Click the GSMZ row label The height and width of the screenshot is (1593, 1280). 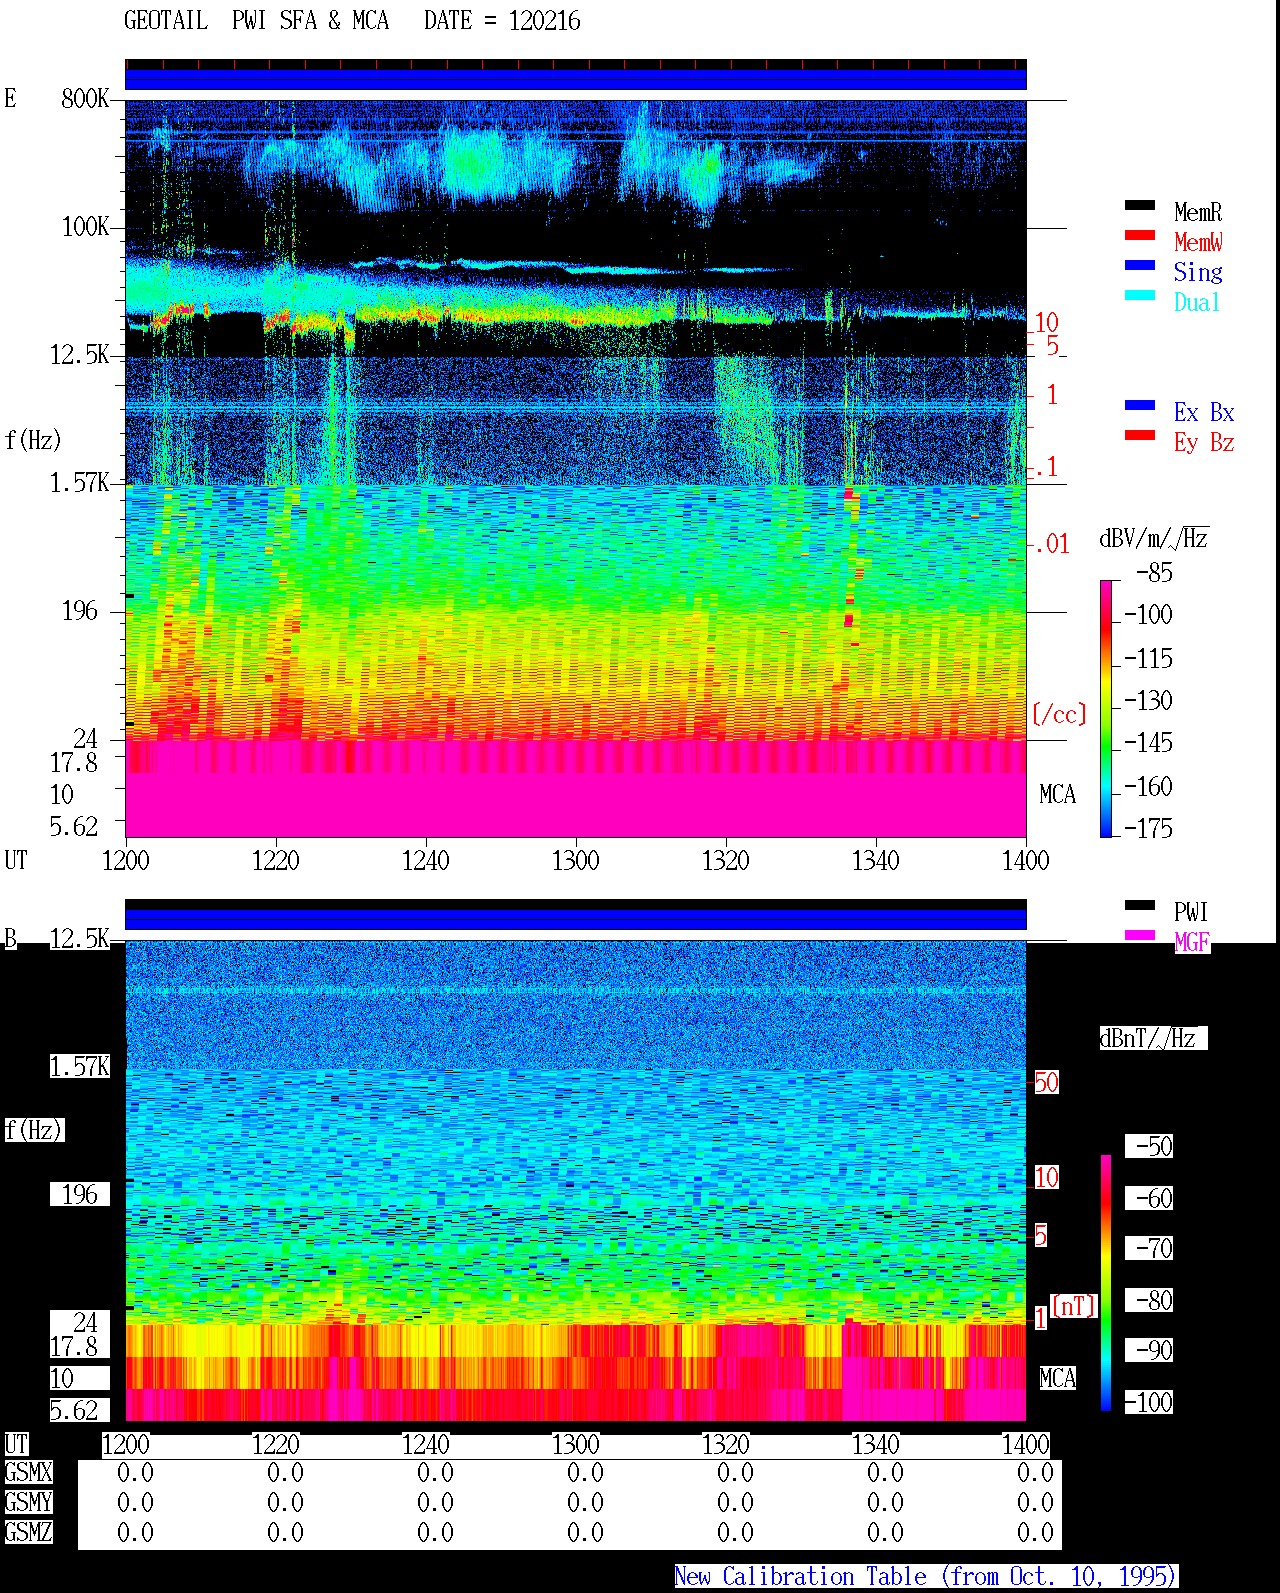pyautogui.click(x=28, y=1532)
